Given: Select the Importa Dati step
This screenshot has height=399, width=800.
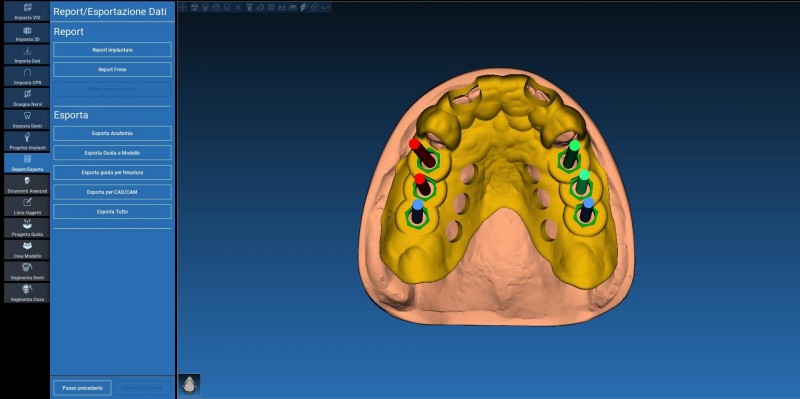Looking at the screenshot, I should [x=27, y=55].
